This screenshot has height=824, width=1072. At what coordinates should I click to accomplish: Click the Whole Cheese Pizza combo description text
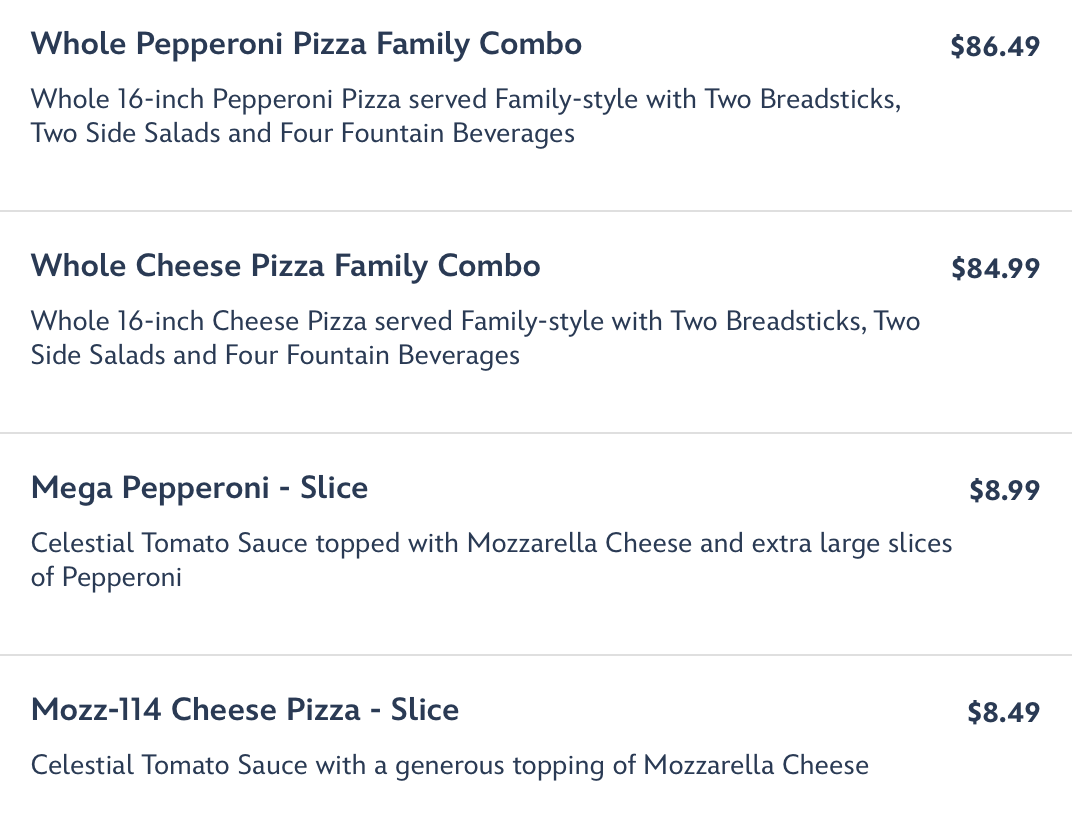pos(475,338)
